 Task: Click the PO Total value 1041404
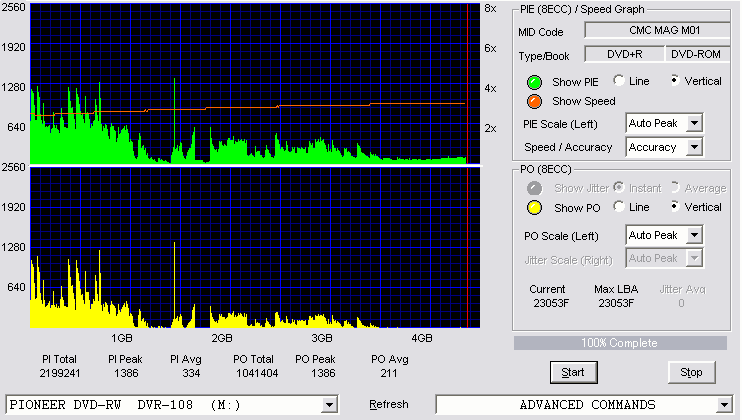(x=257, y=373)
